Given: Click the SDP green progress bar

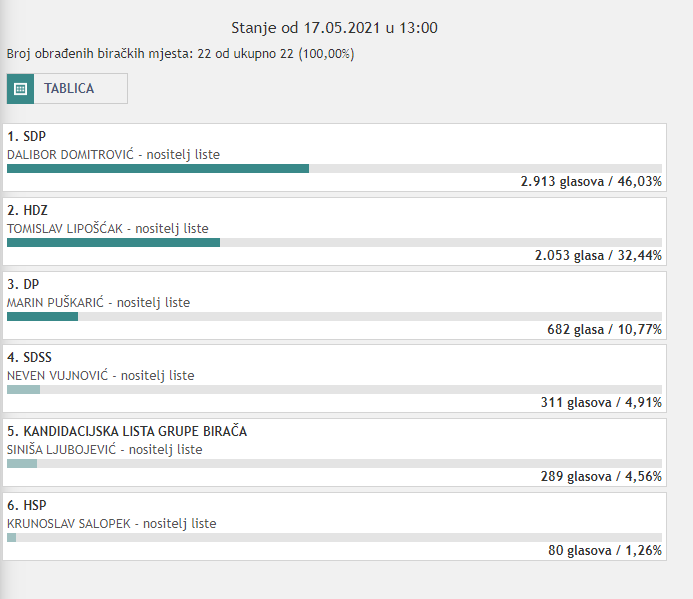Looking at the screenshot, I should point(158,168).
